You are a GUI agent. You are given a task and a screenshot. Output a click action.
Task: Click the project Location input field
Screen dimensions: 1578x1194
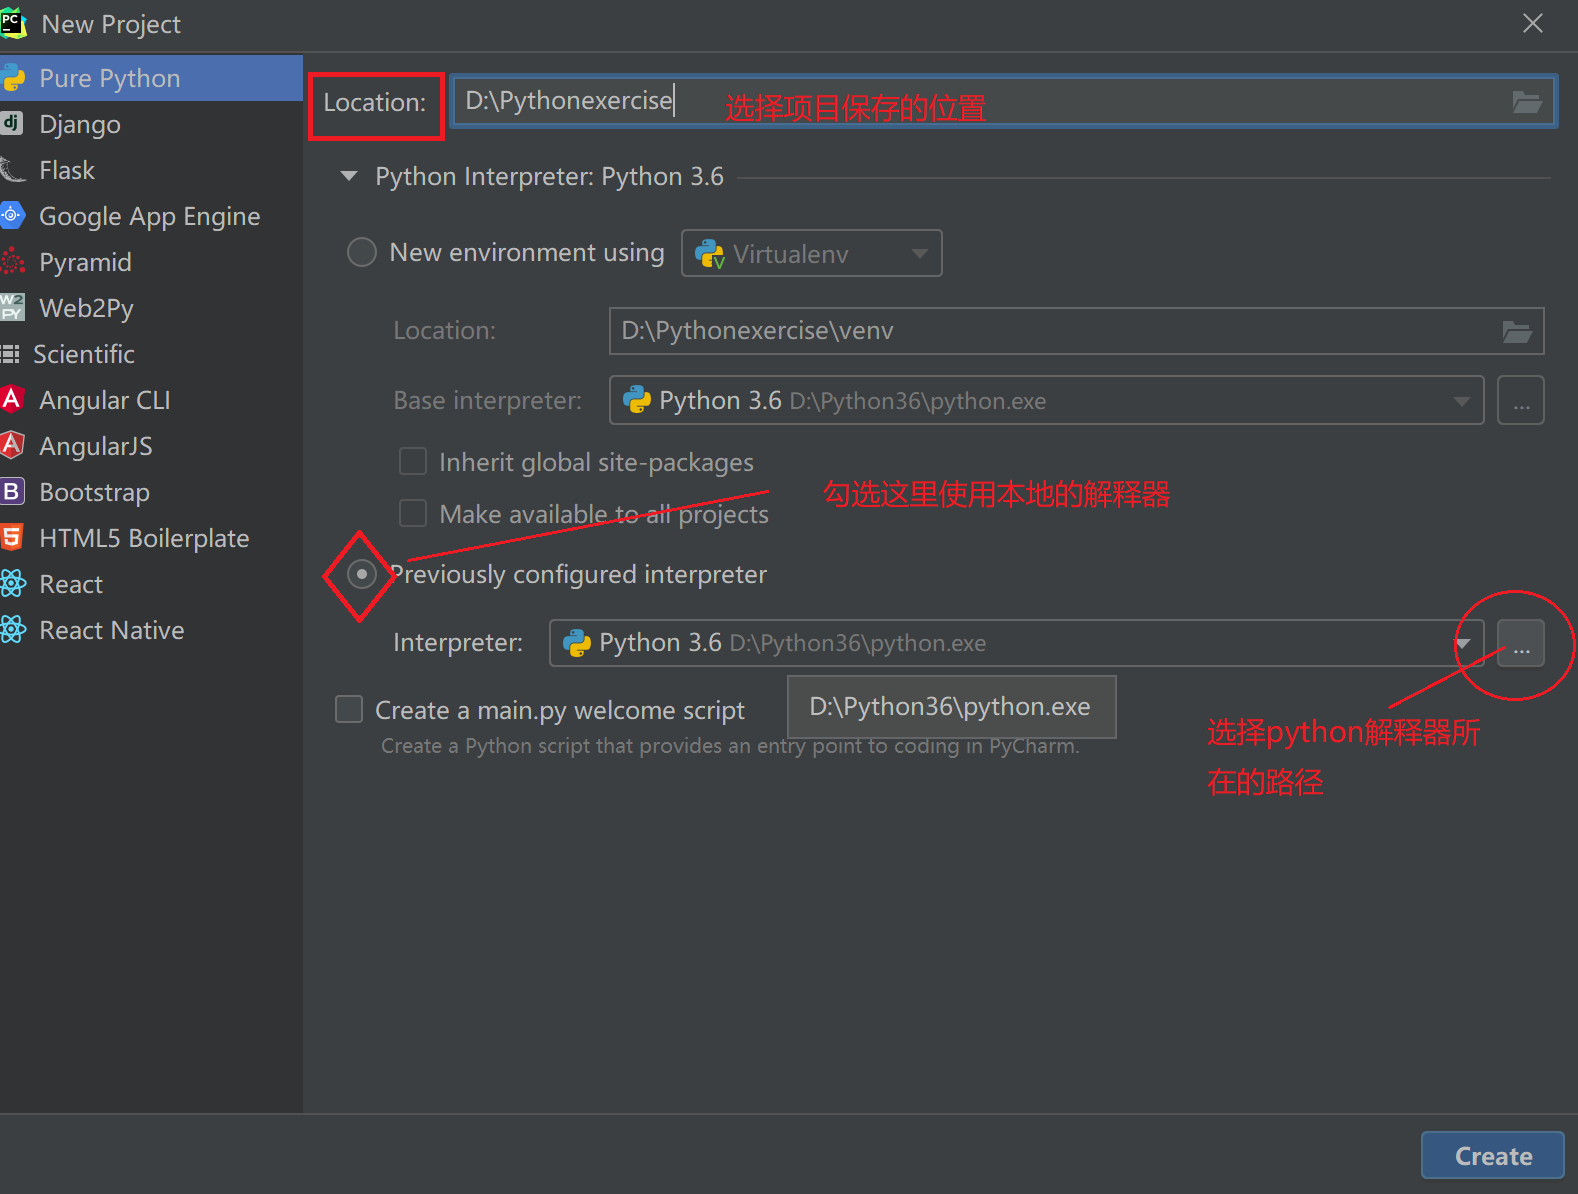click(x=1003, y=101)
